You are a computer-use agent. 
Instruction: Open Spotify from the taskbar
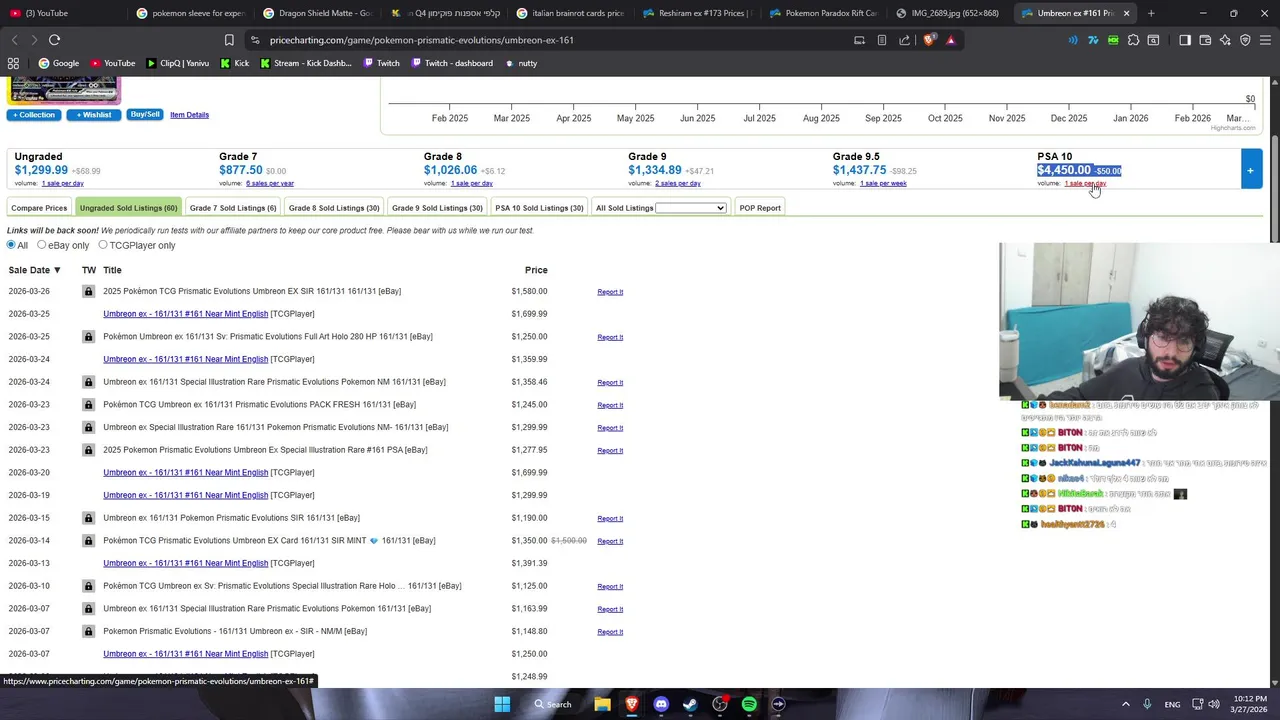tap(749, 704)
